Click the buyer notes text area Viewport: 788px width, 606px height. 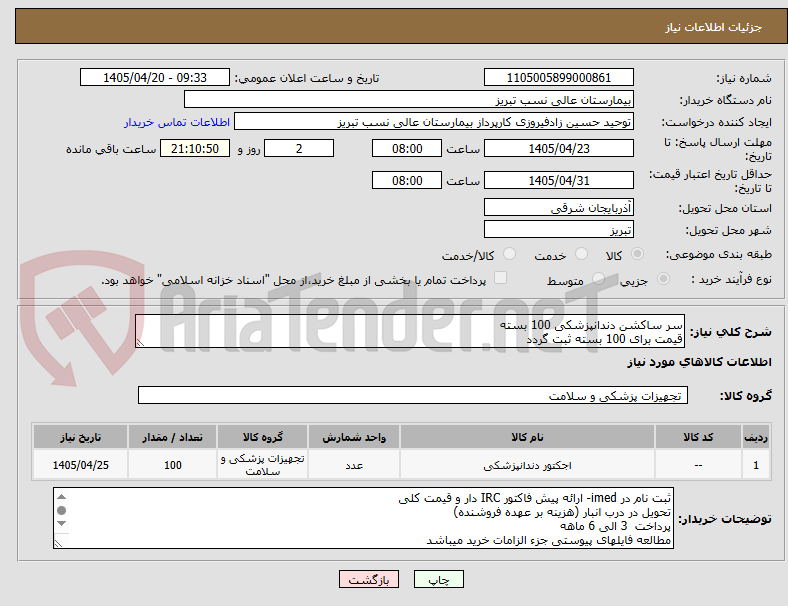[363, 518]
